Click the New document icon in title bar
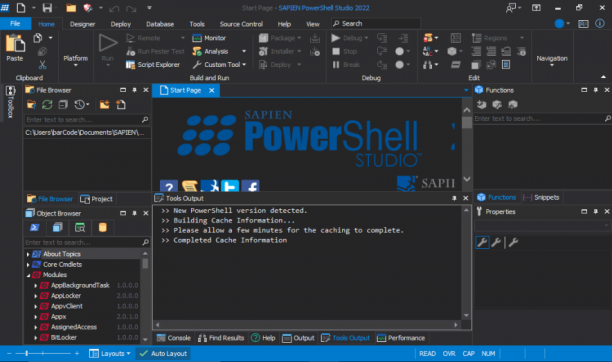Screen dimensions: 612x362 point(21,8)
